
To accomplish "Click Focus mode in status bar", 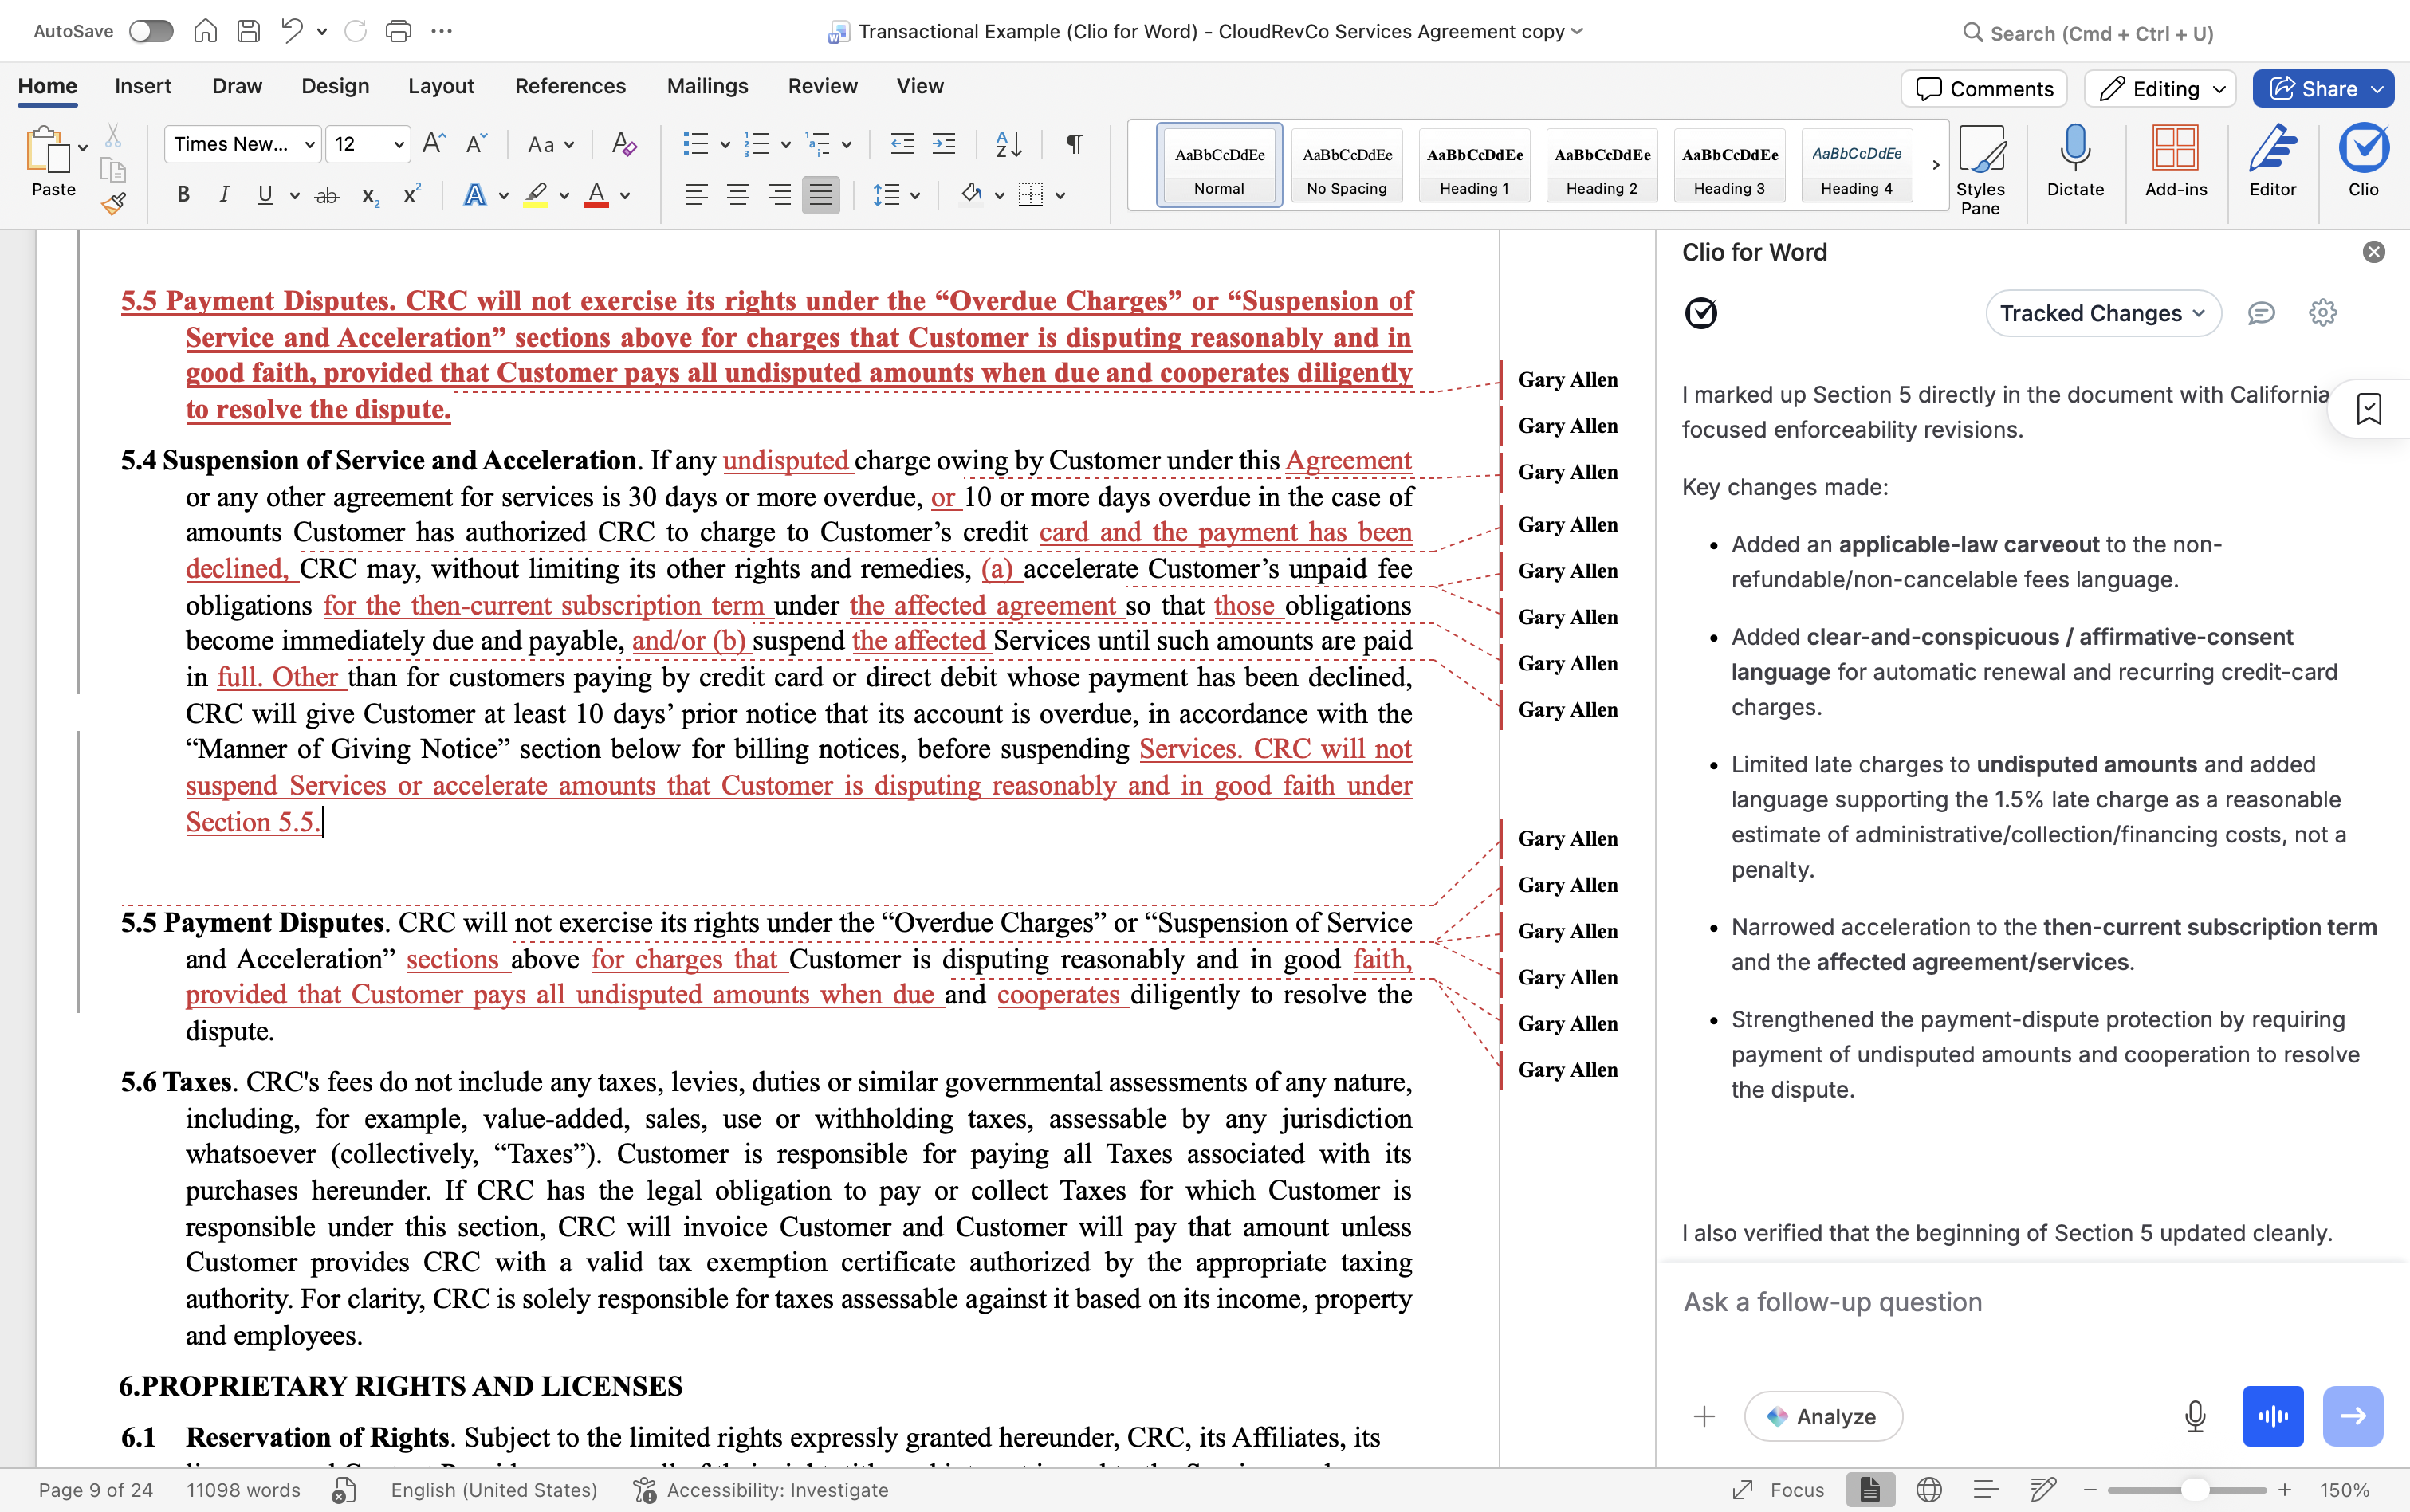I will tap(1778, 1490).
